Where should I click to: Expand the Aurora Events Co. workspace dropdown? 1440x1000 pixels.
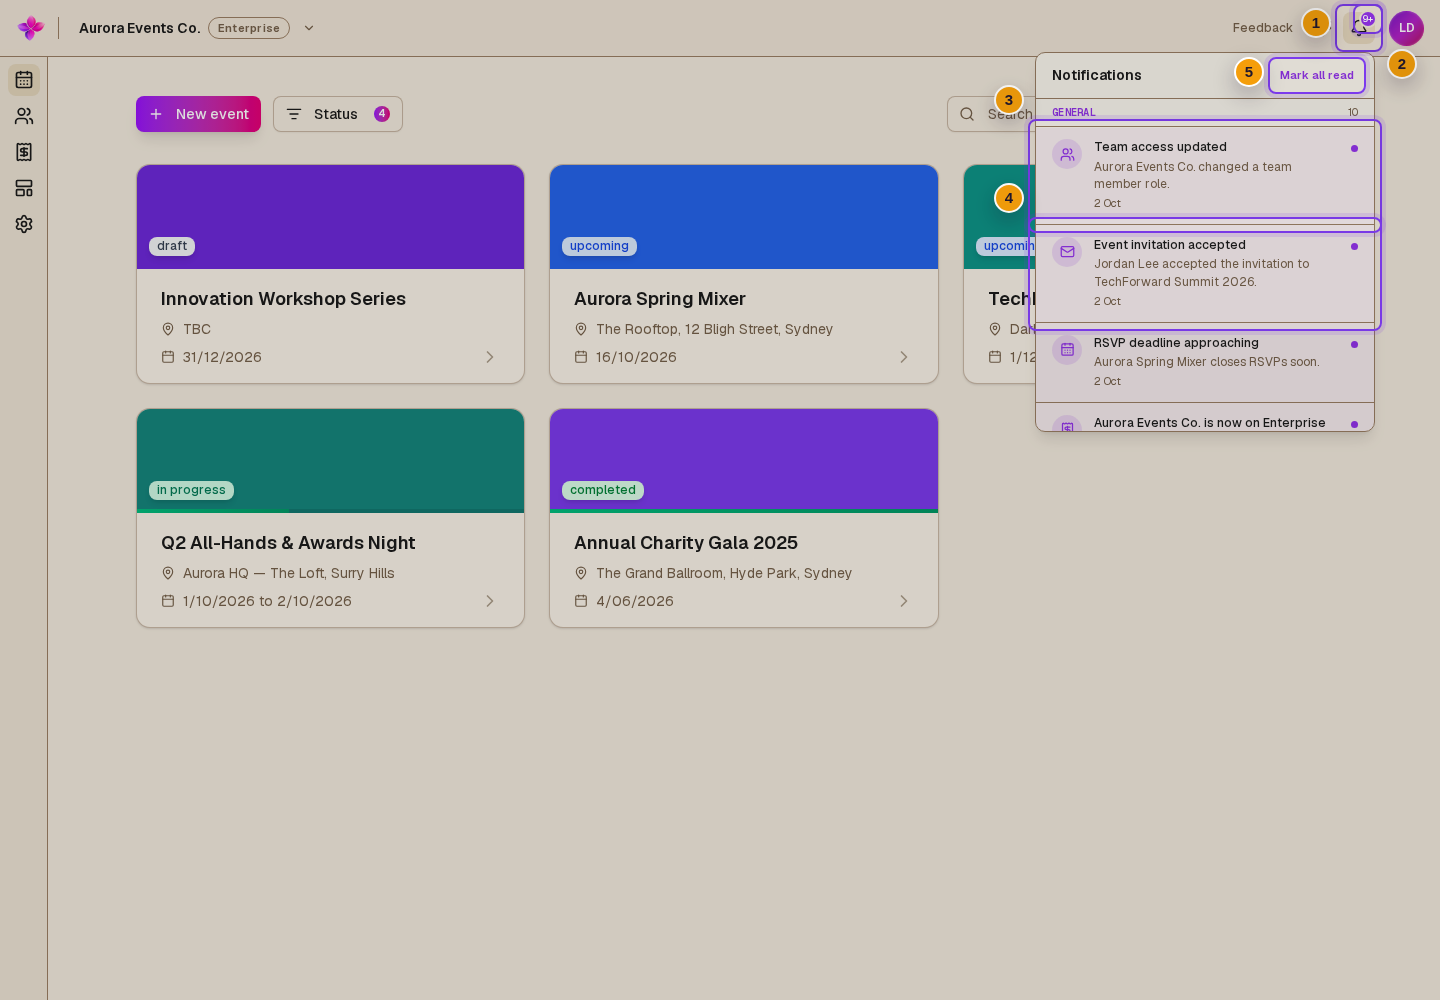309,28
